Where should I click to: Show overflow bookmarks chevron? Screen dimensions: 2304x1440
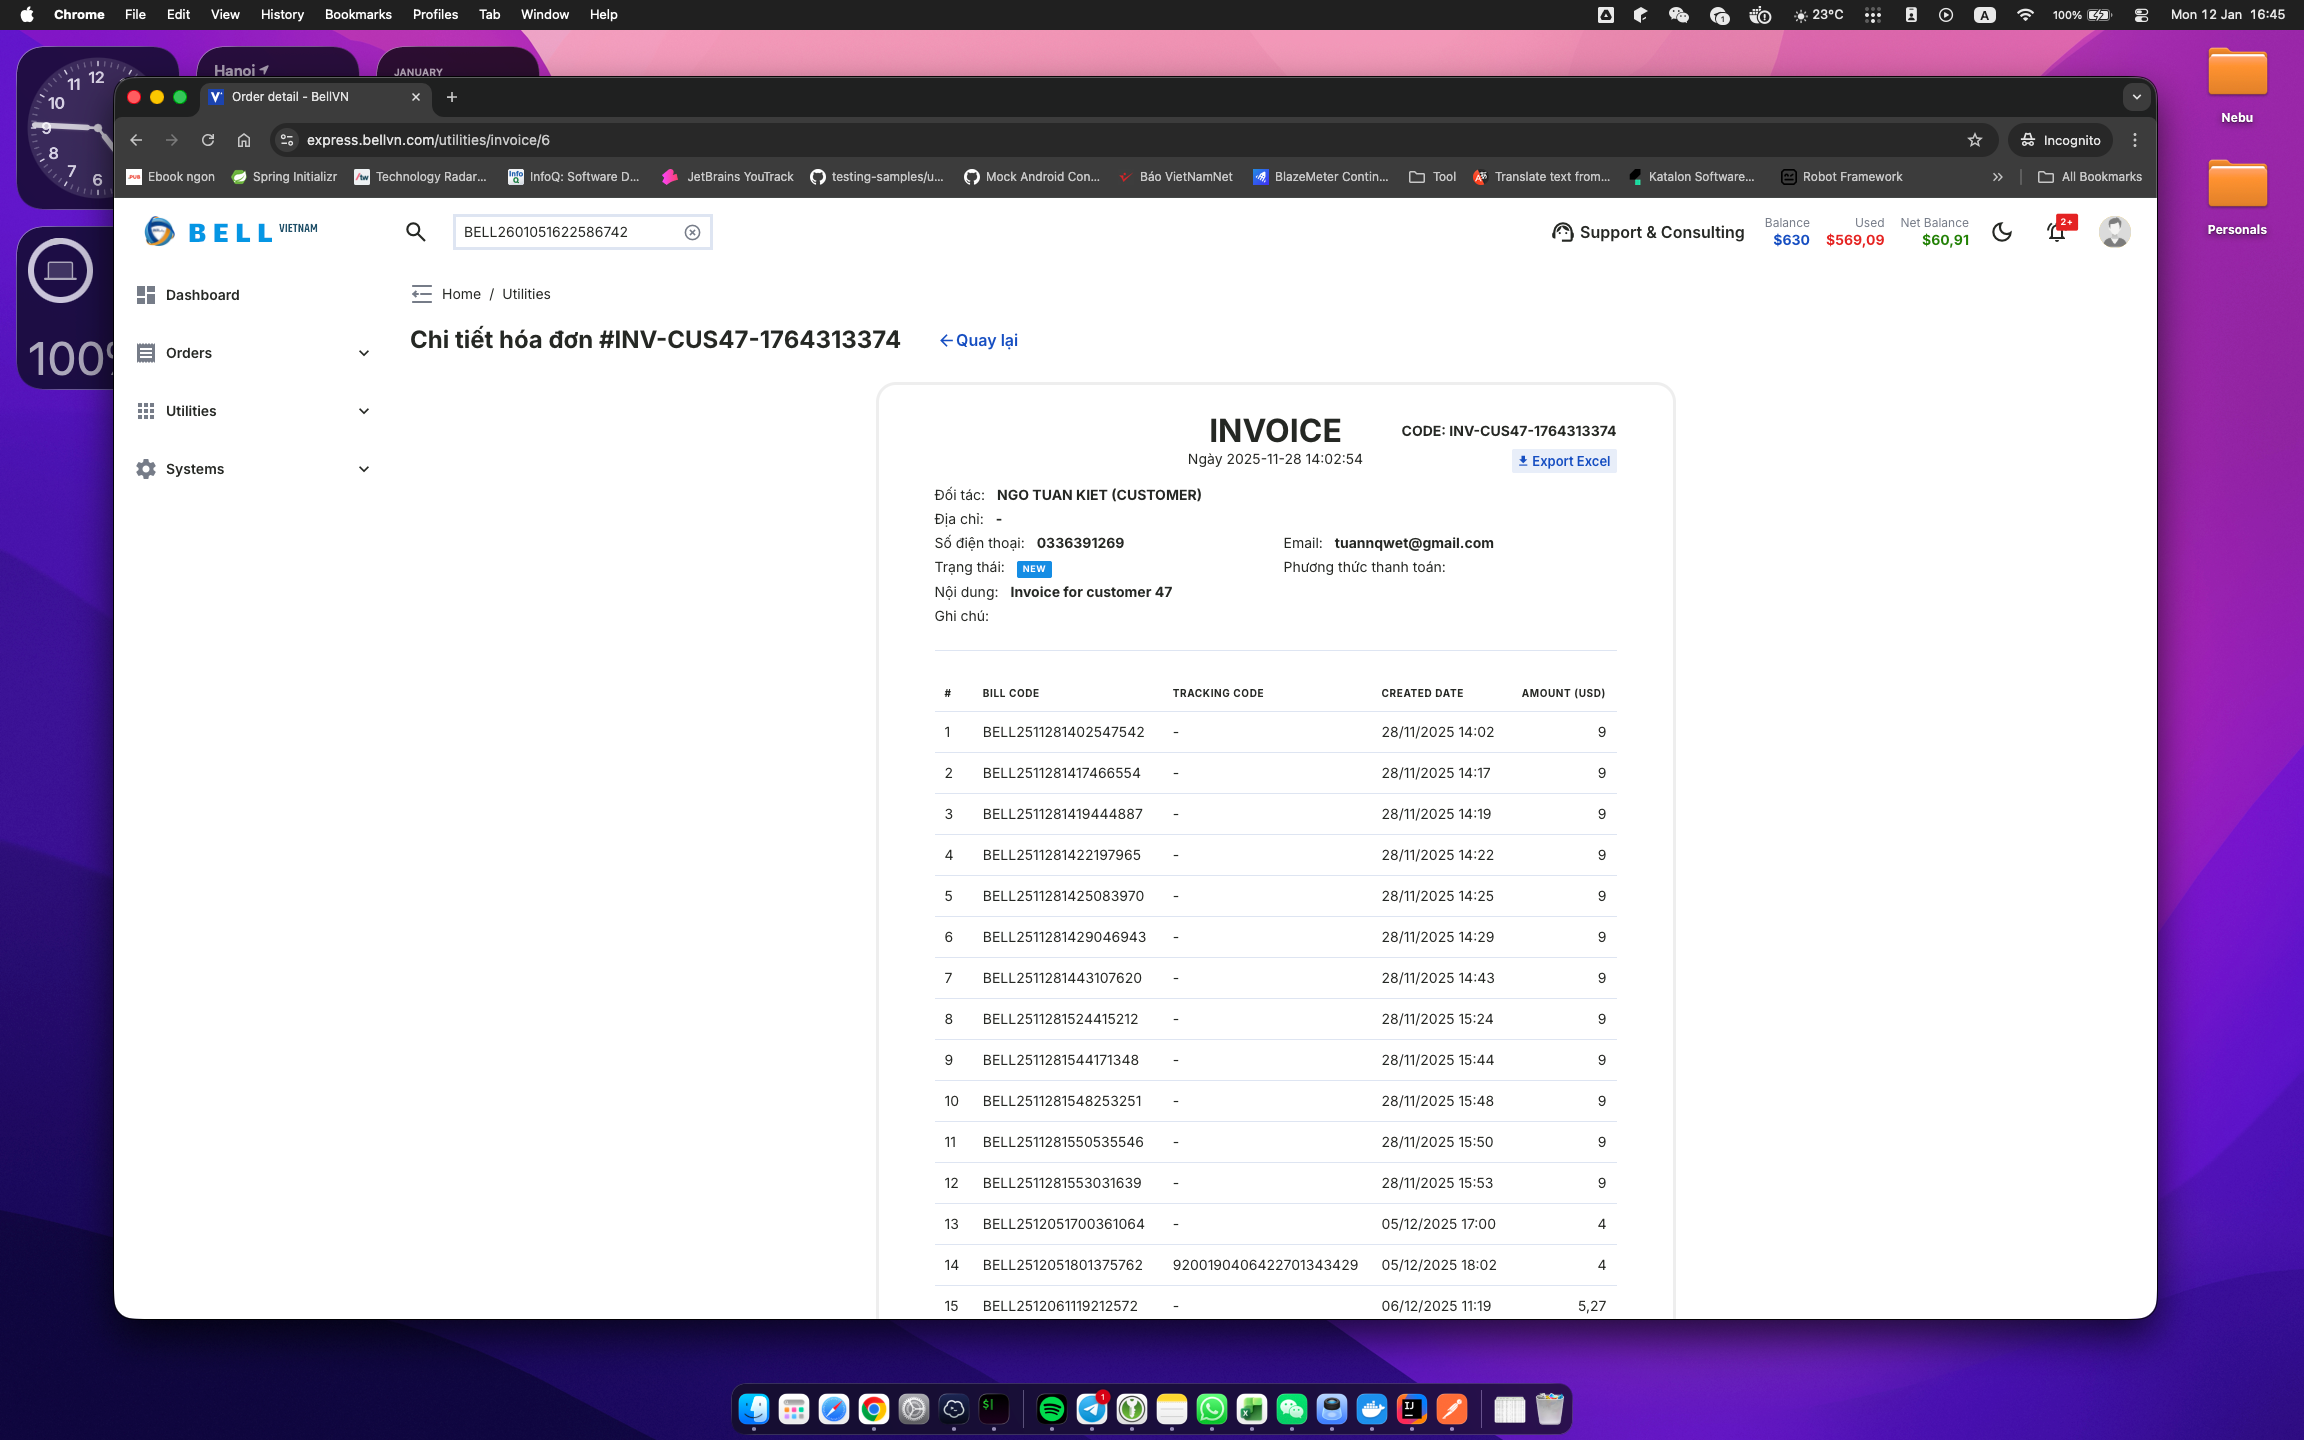[1997, 177]
